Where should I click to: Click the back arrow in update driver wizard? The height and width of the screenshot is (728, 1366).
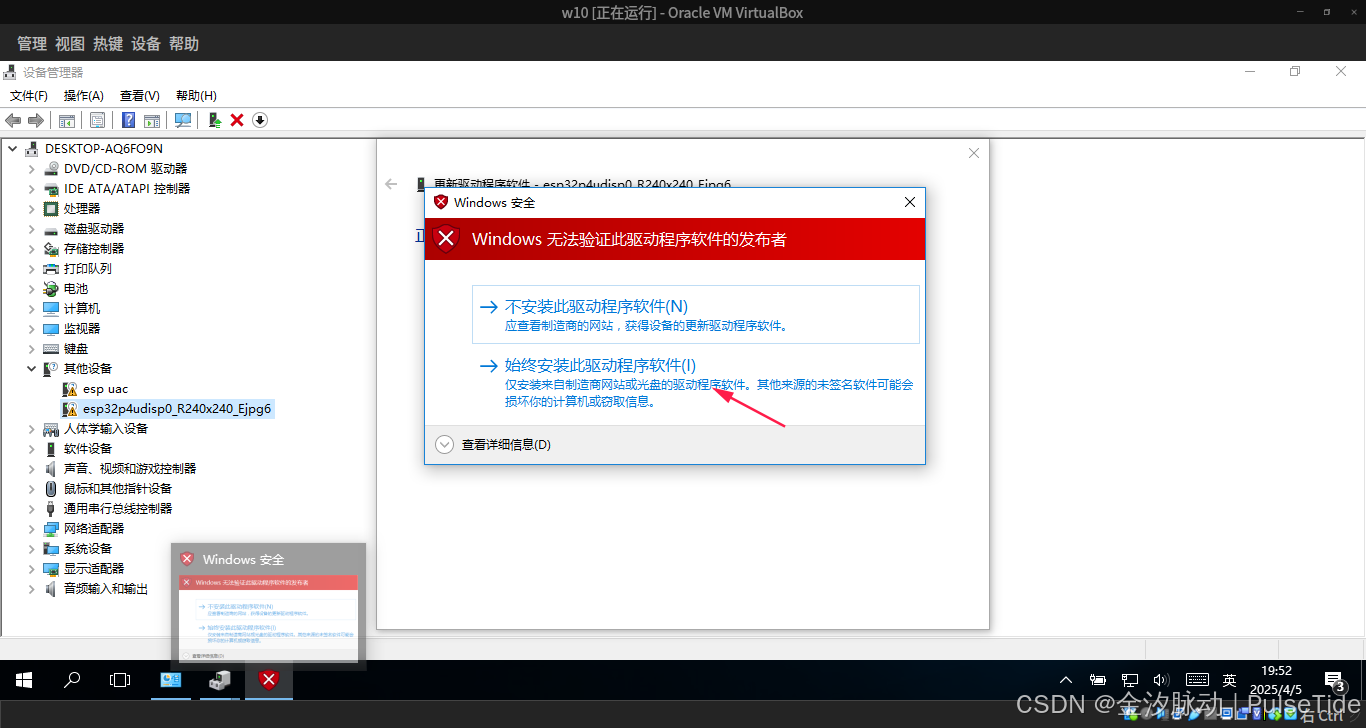(x=392, y=184)
